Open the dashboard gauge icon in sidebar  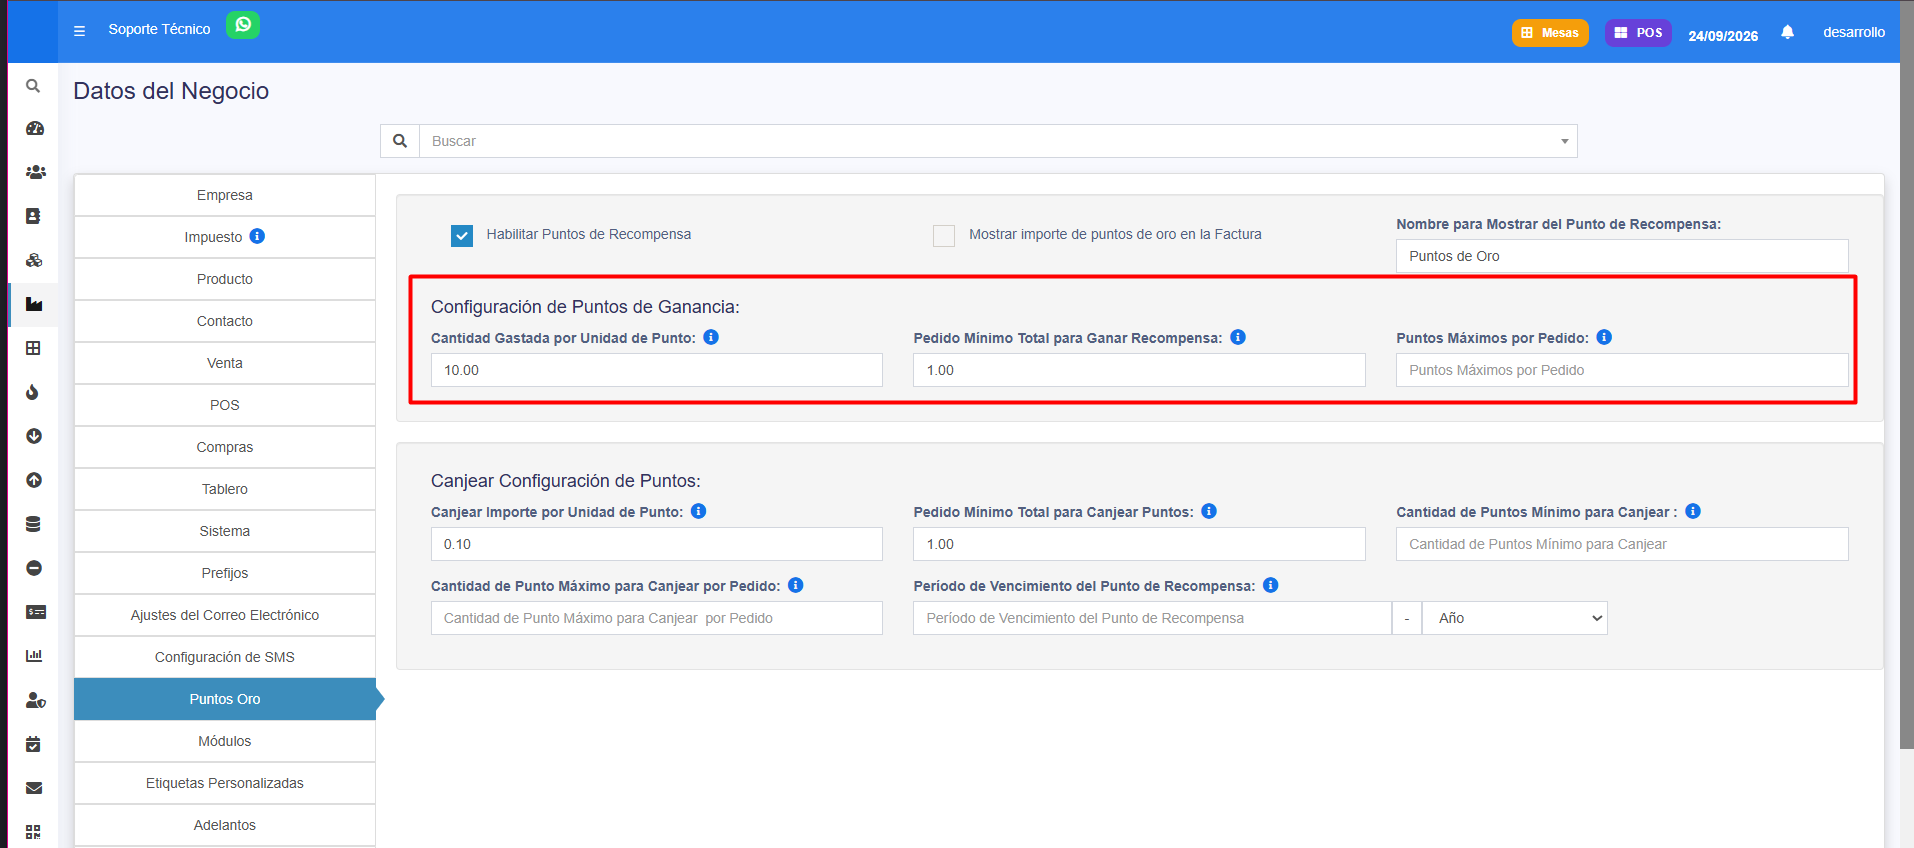(35, 128)
